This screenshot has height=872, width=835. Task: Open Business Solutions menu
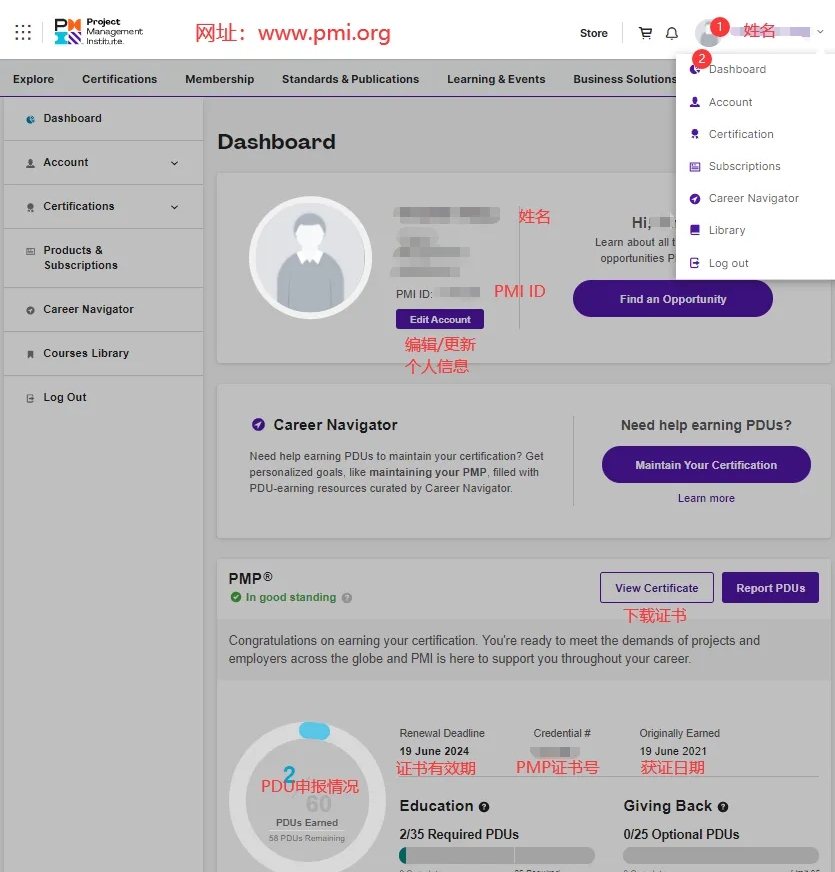click(x=625, y=79)
